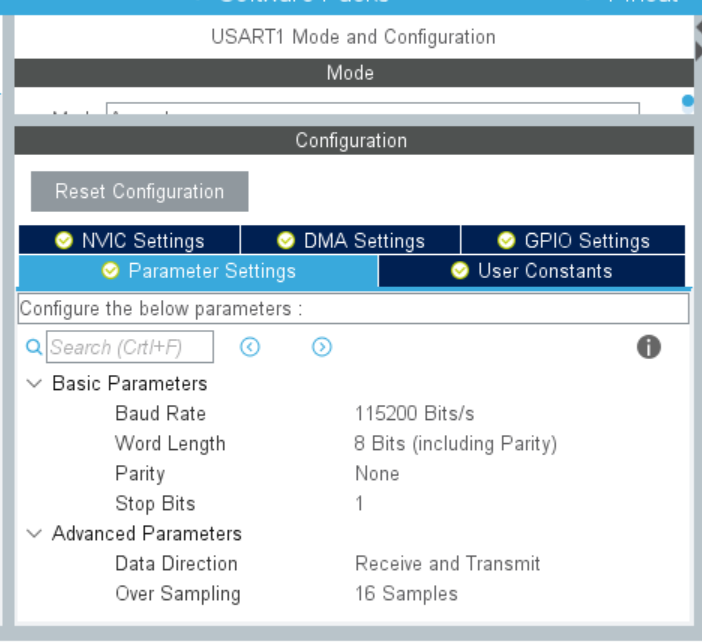Switch to the DMA Settings tab
The width and height of the screenshot is (702, 642).
tap(350, 241)
